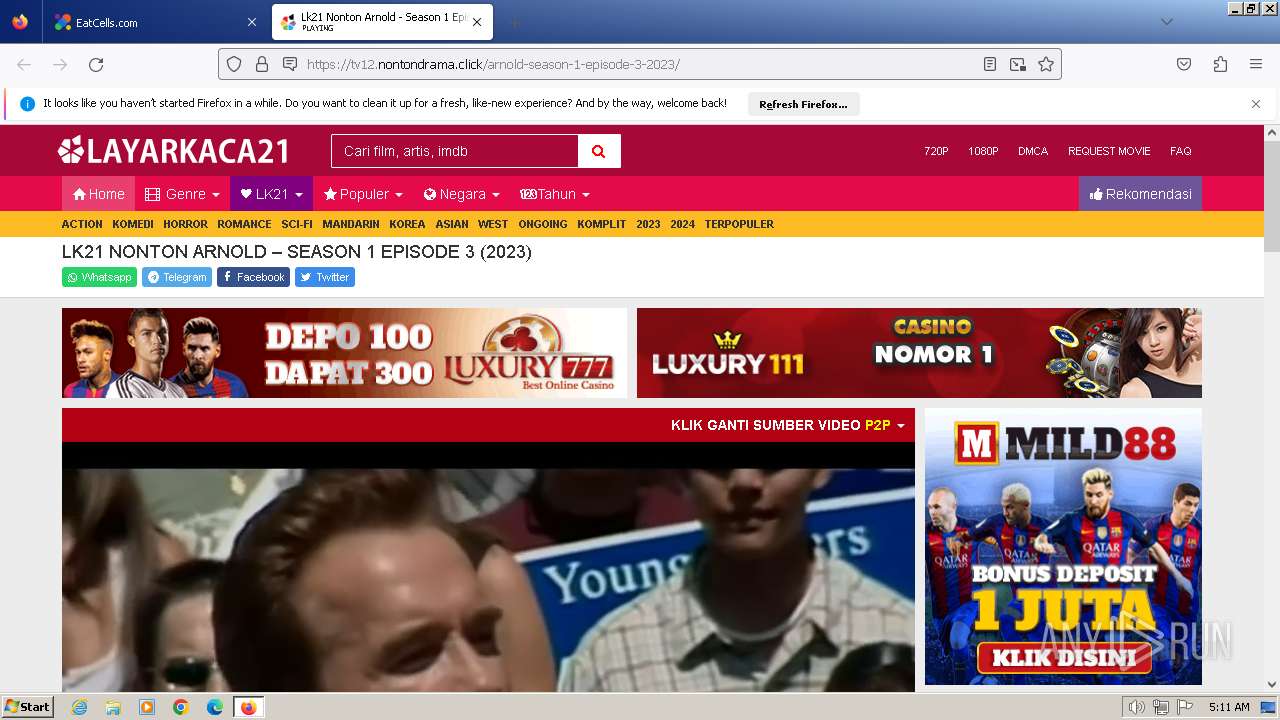Select TERPOPULER category in yellow bar
Screen dimensions: 1280x720
[739, 224]
